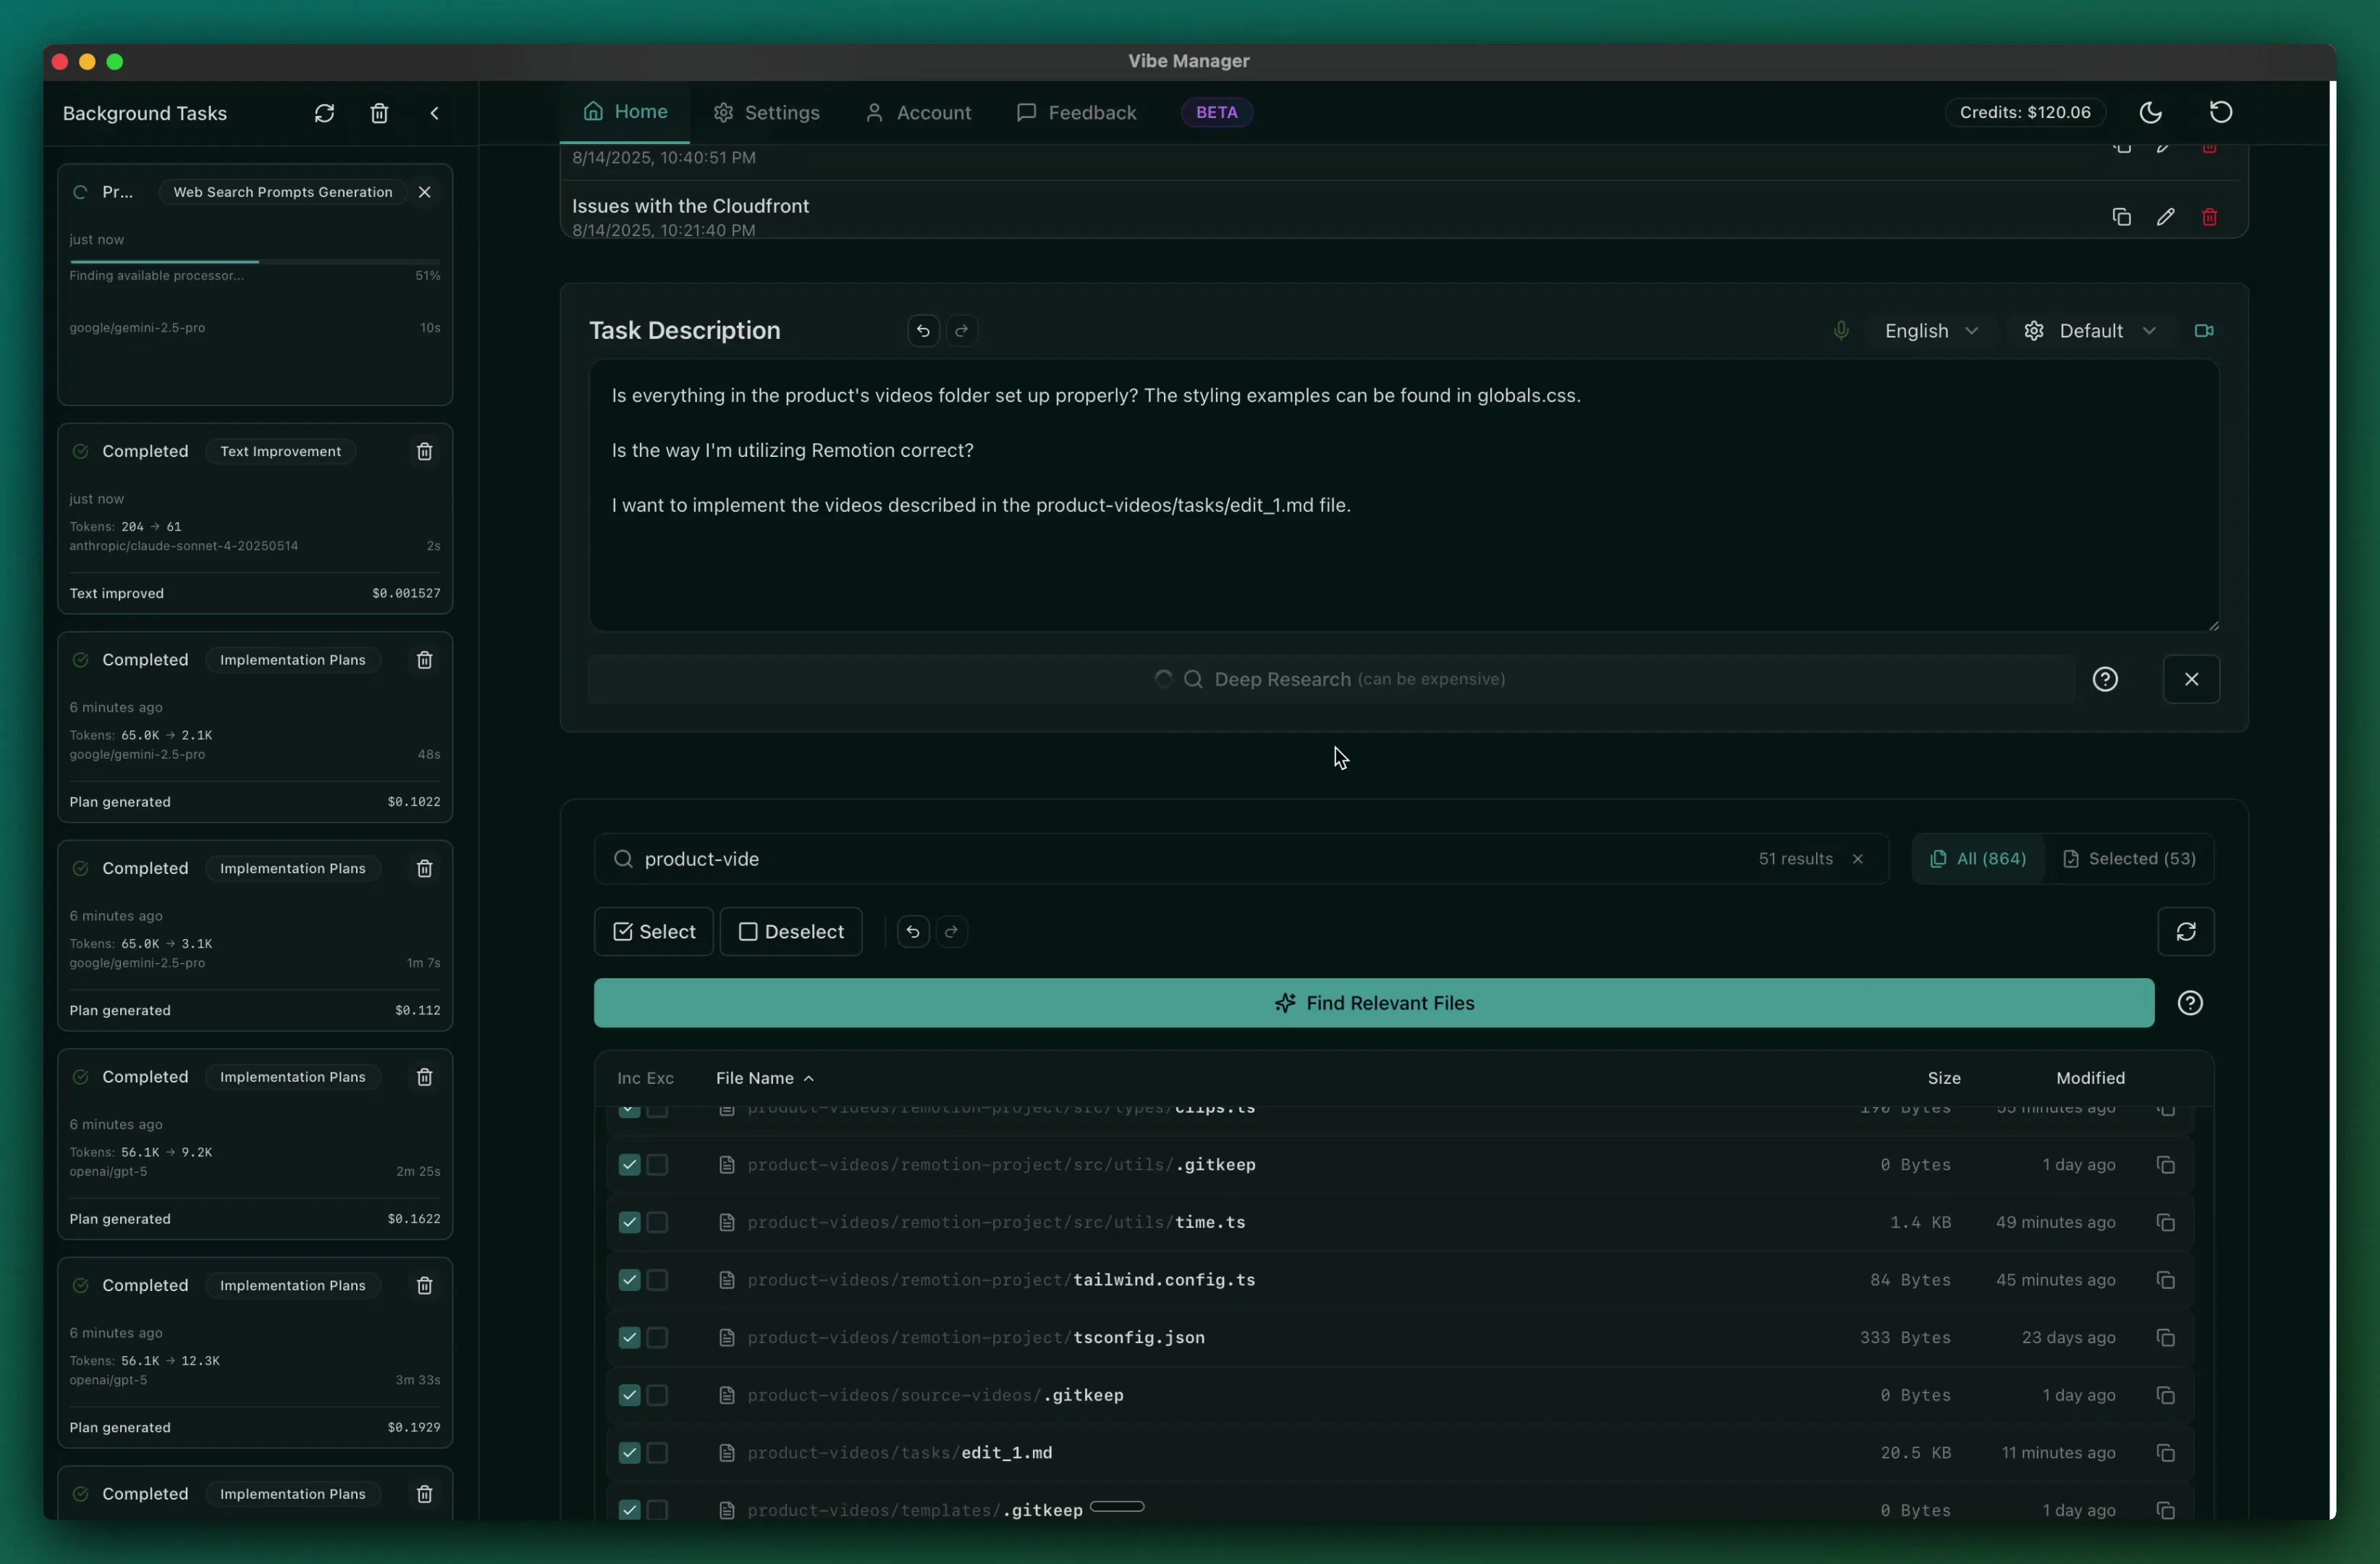The width and height of the screenshot is (2380, 1564).
Task: Uncheck include for tsconfig.json
Action: [x=629, y=1338]
